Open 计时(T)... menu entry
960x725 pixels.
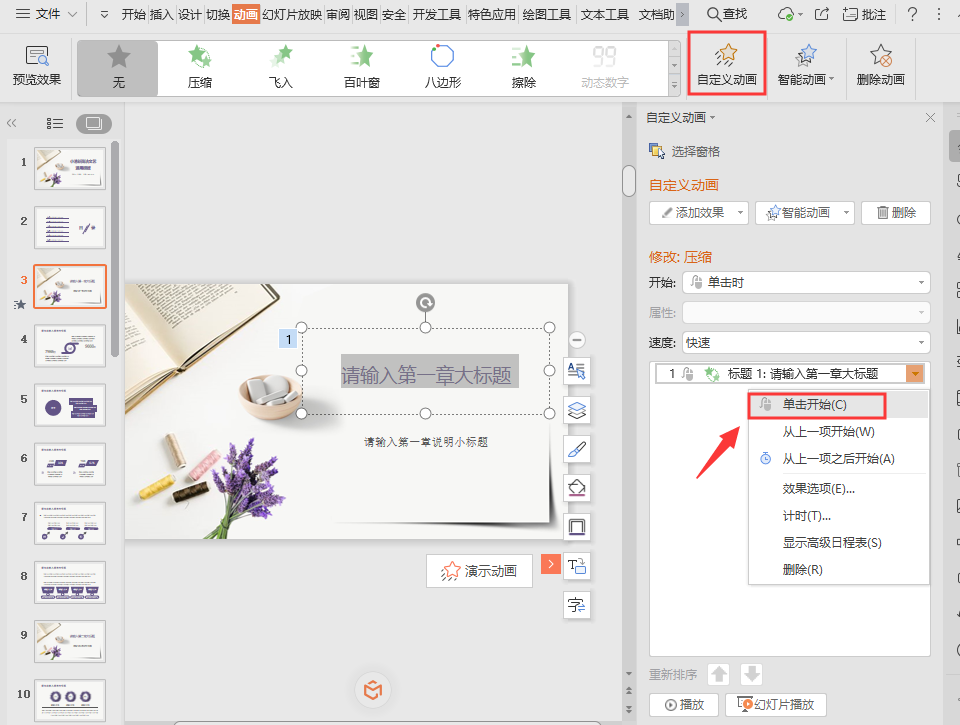(806, 516)
